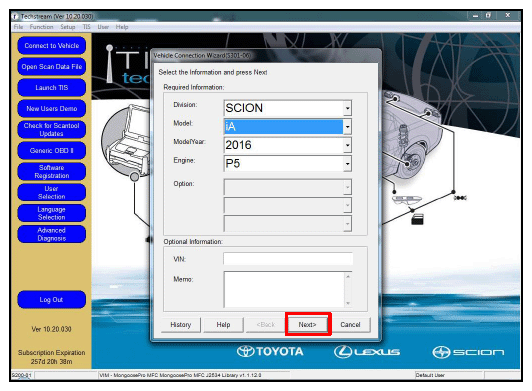Launch TIS from the sidebar
The height and width of the screenshot is (391, 532).
coord(52,88)
